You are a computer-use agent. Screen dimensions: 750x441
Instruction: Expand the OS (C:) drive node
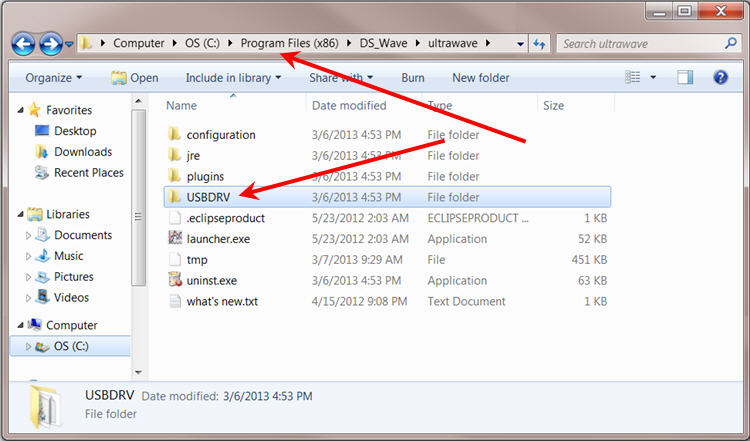(28, 346)
